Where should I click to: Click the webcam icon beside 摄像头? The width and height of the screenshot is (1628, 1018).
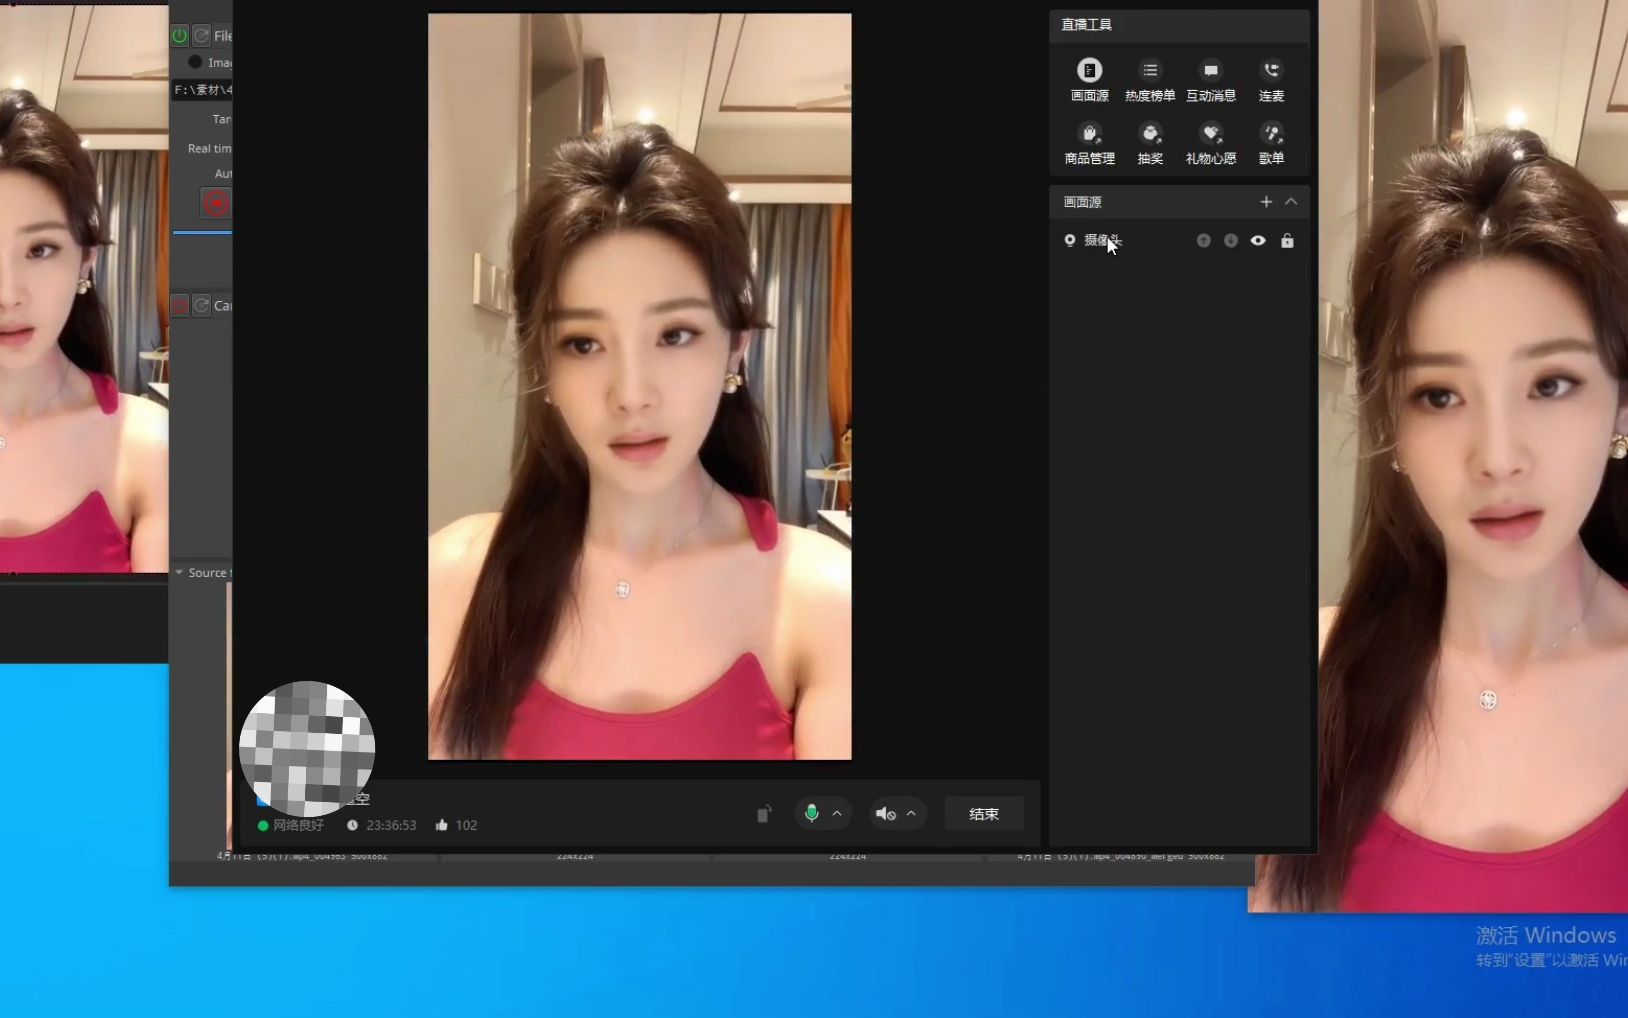coord(1069,241)
